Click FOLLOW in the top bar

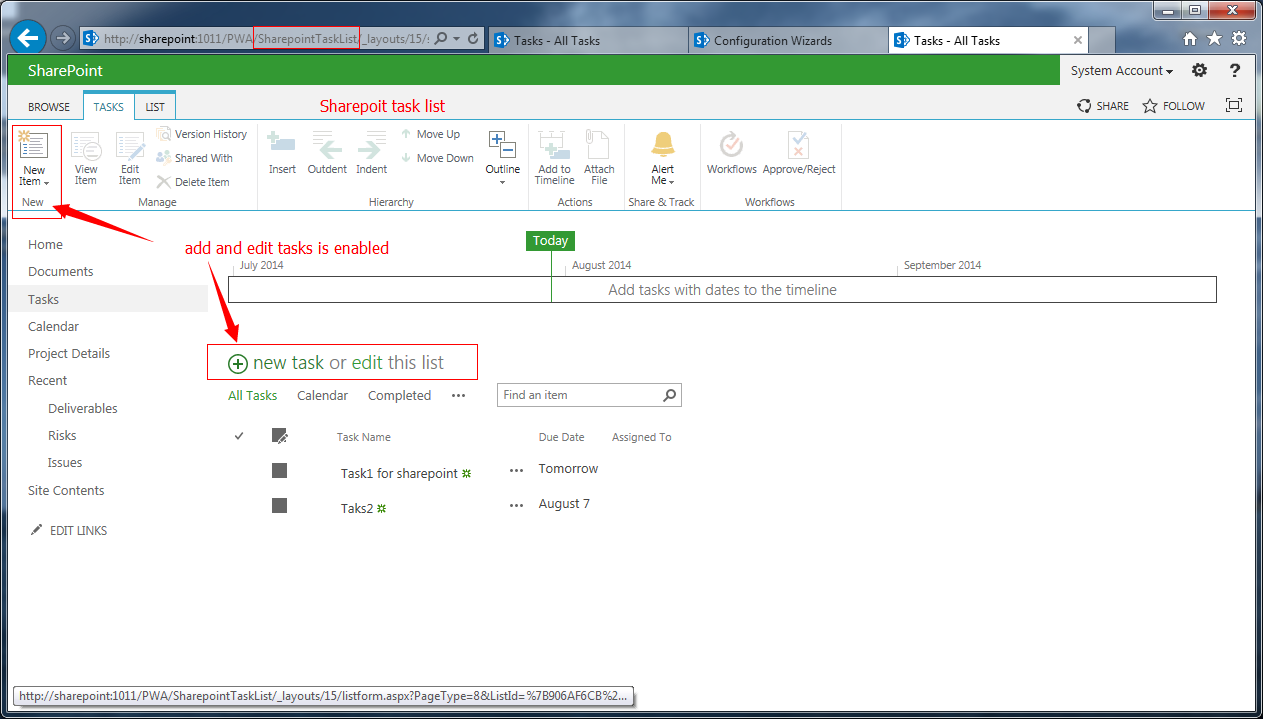(x=1174, y=106)
